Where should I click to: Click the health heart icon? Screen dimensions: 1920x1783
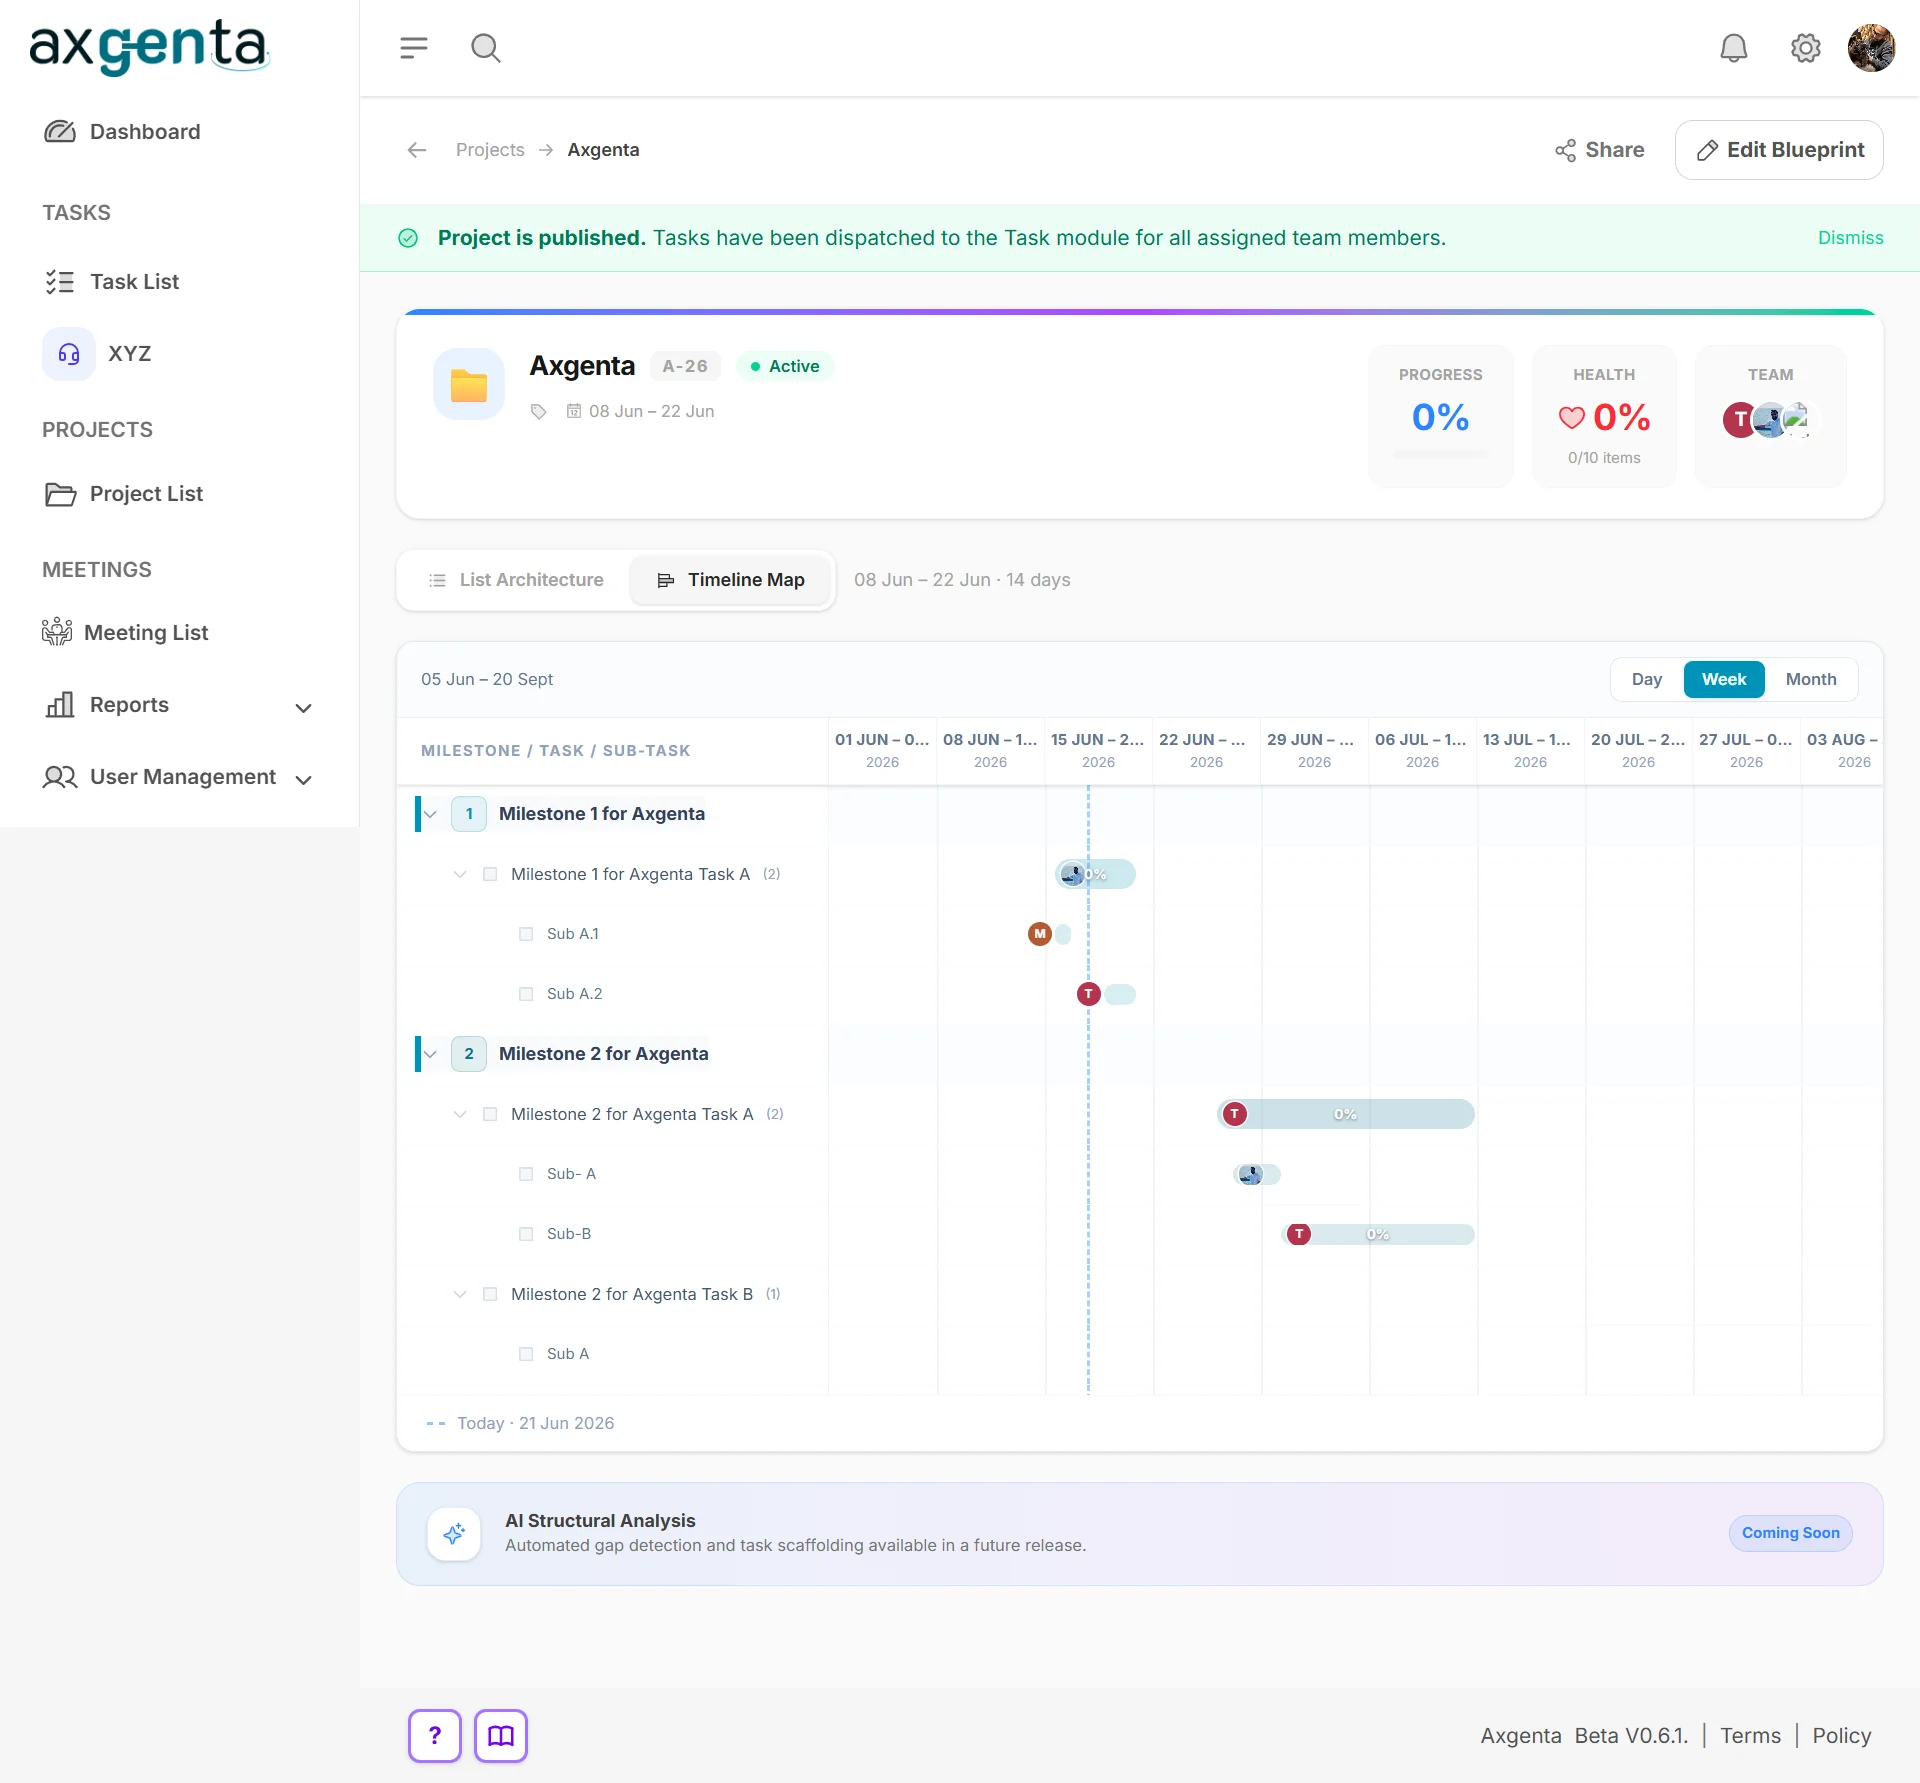click(1571, 417)
